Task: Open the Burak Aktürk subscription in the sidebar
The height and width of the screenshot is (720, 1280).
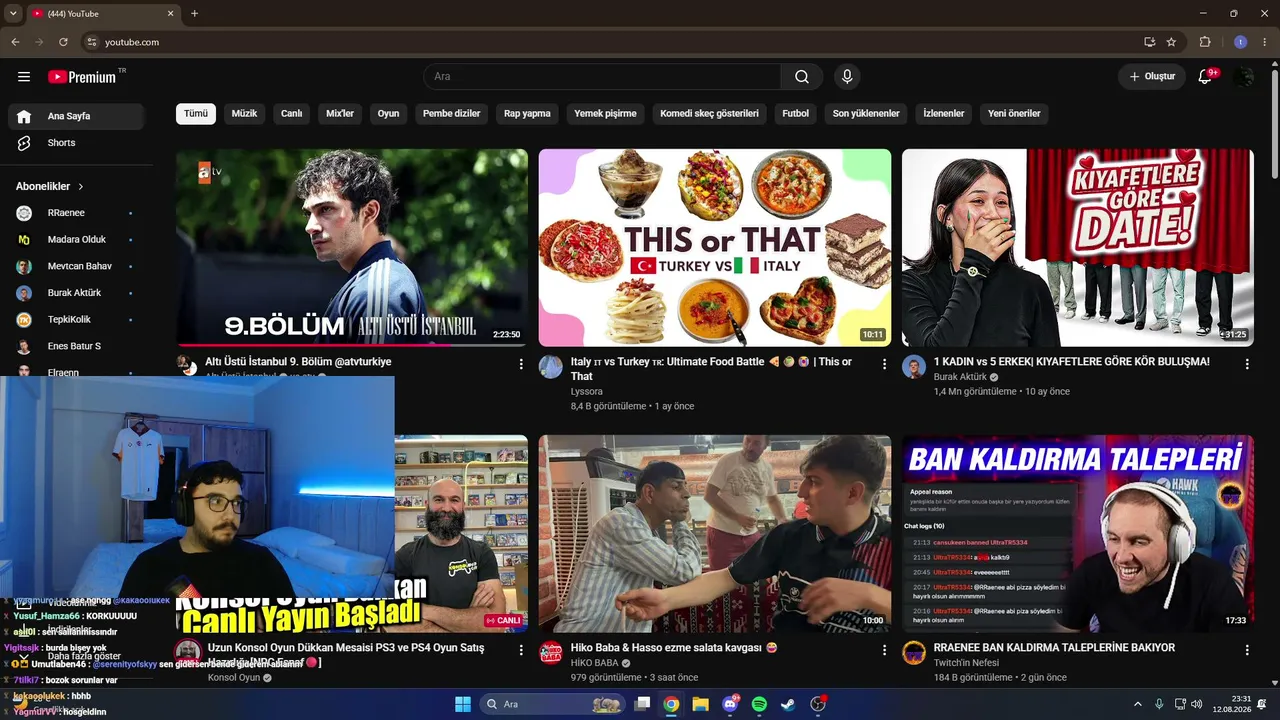Action: tap(76, 293)
